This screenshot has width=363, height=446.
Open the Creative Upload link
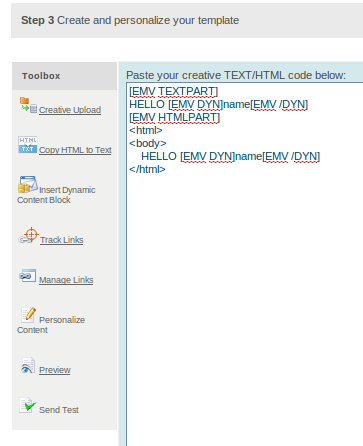coord(70,110)
